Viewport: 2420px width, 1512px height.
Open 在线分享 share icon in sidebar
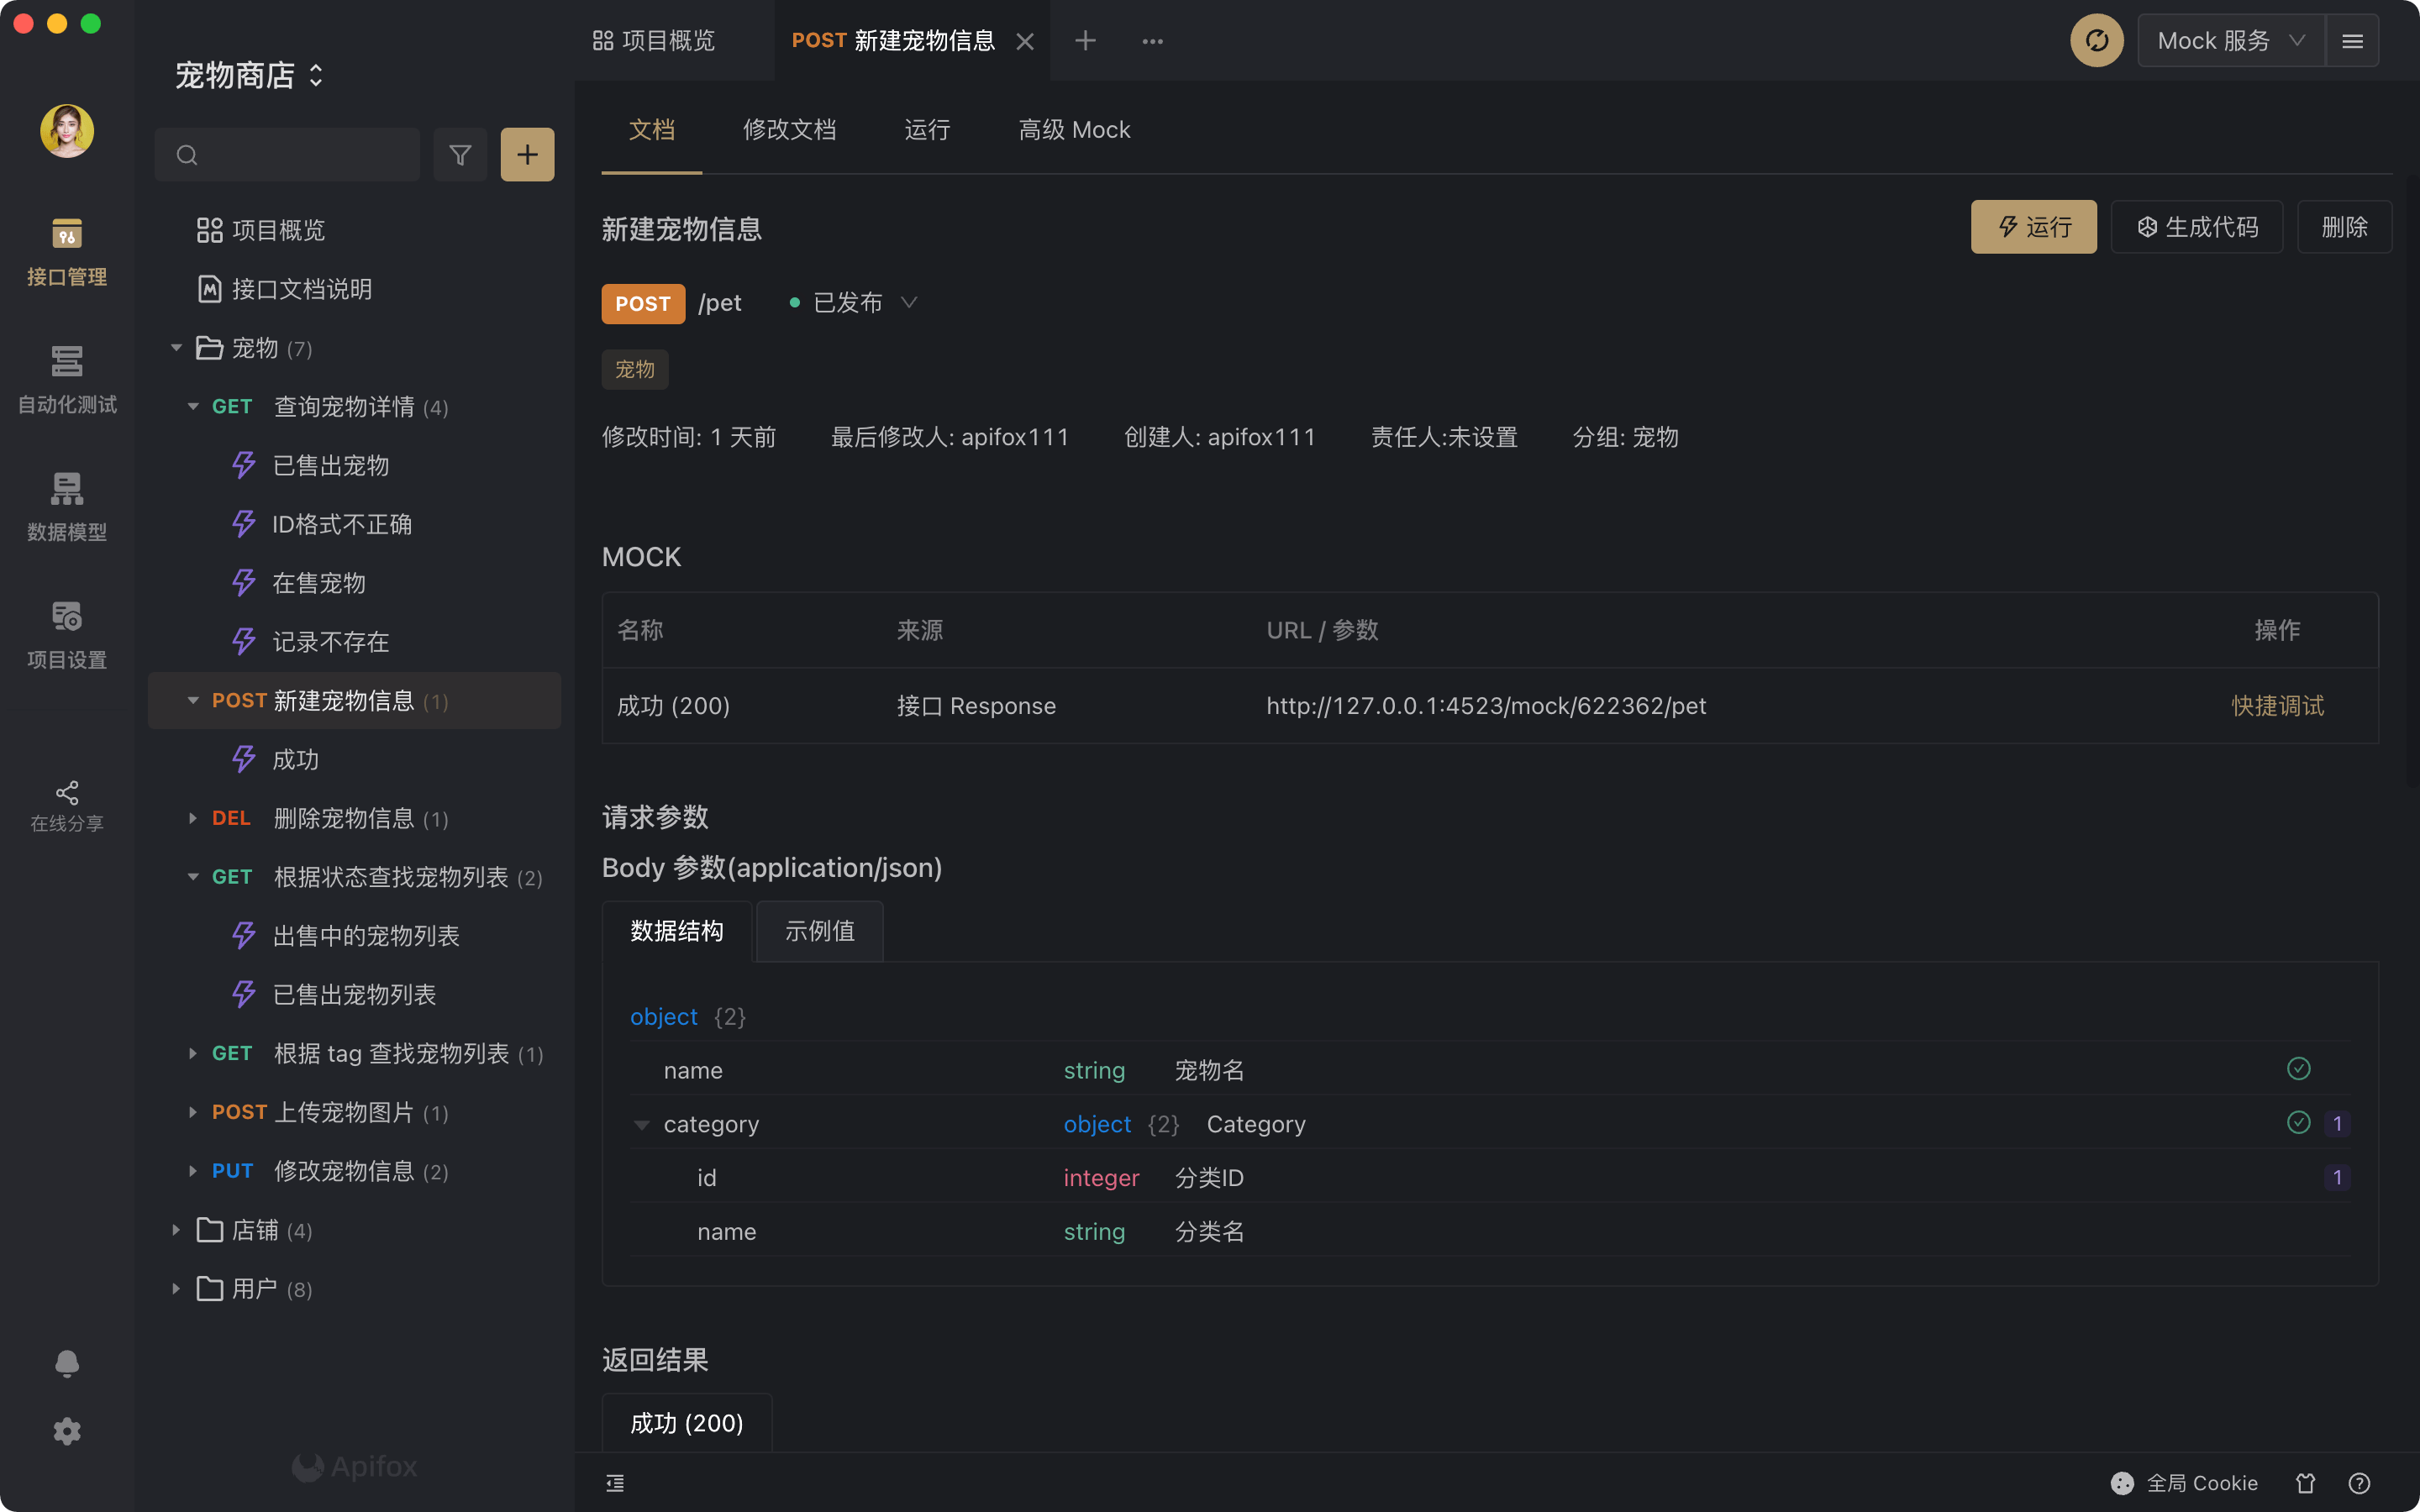point(67,806)
